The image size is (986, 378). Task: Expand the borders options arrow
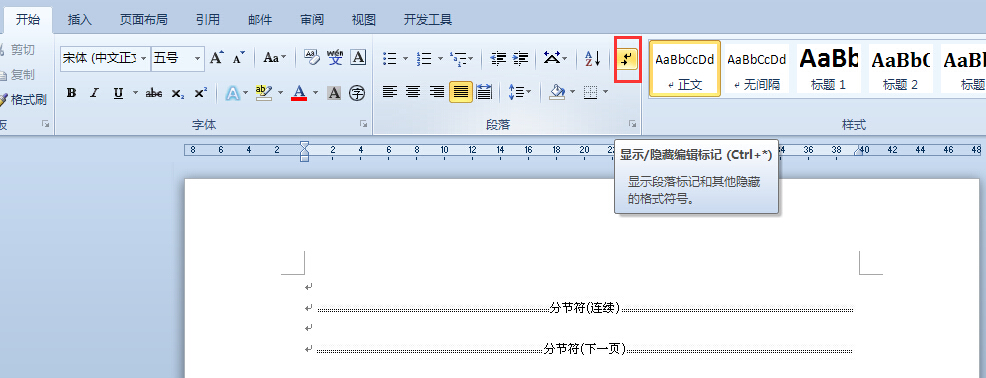point(605,92)
